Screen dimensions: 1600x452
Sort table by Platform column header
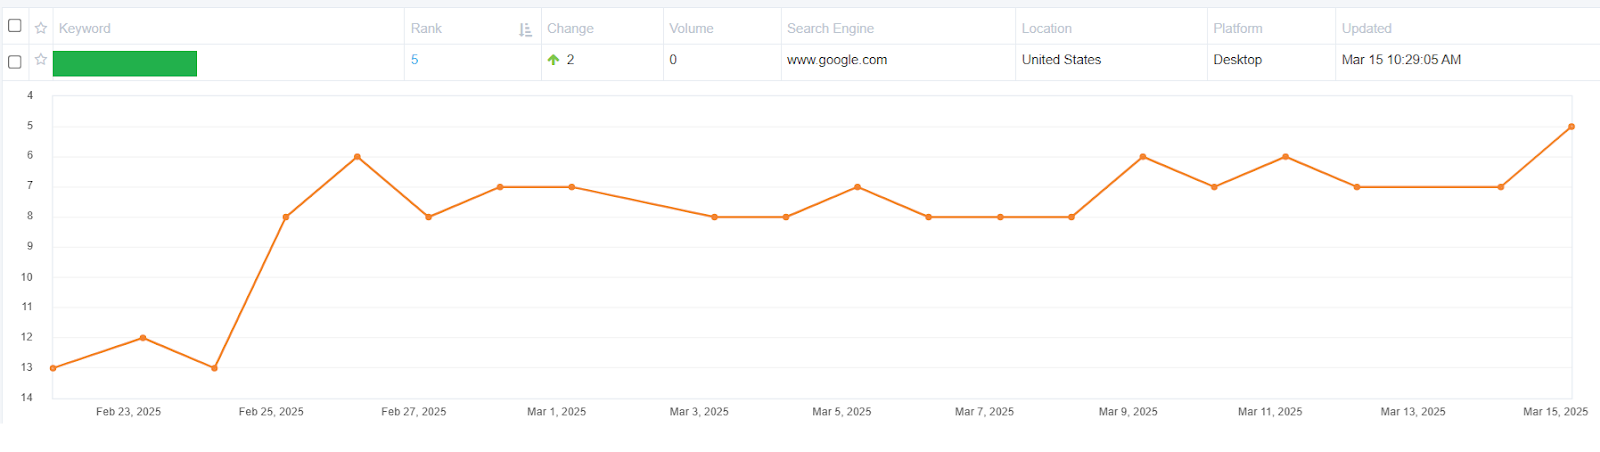1238,28
